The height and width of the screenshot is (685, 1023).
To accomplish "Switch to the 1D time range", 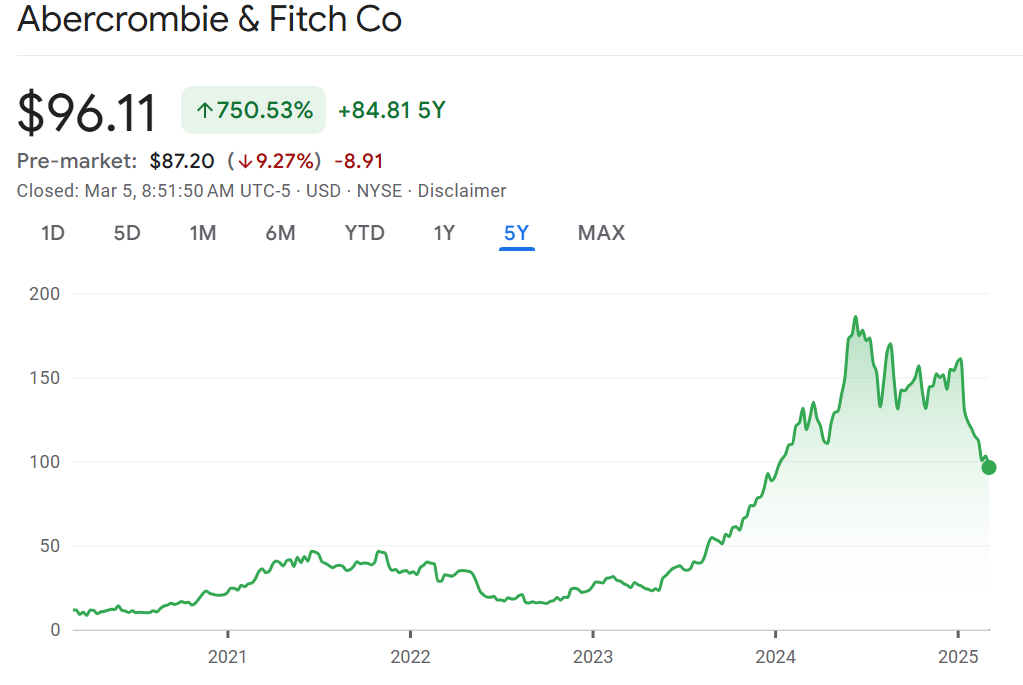I will (53, 233).
